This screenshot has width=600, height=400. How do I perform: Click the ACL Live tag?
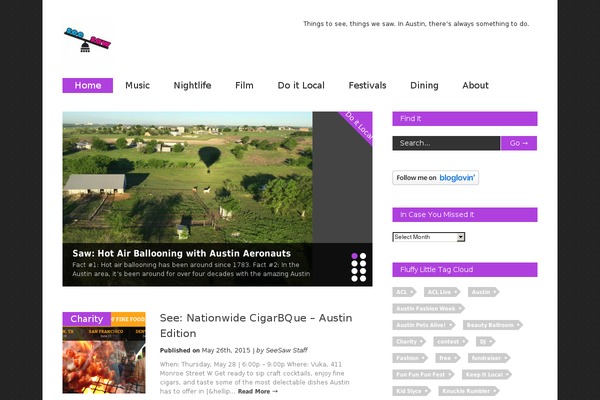pyautogui.click(x=442, y=292)
